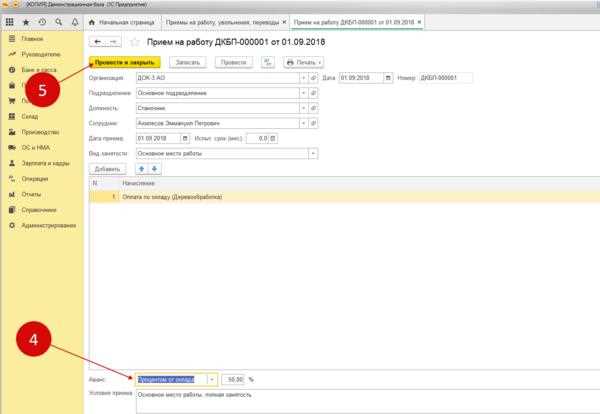Open the ОС и НМА section
This screenshot has width=600, height=414.
coord(36,148)
